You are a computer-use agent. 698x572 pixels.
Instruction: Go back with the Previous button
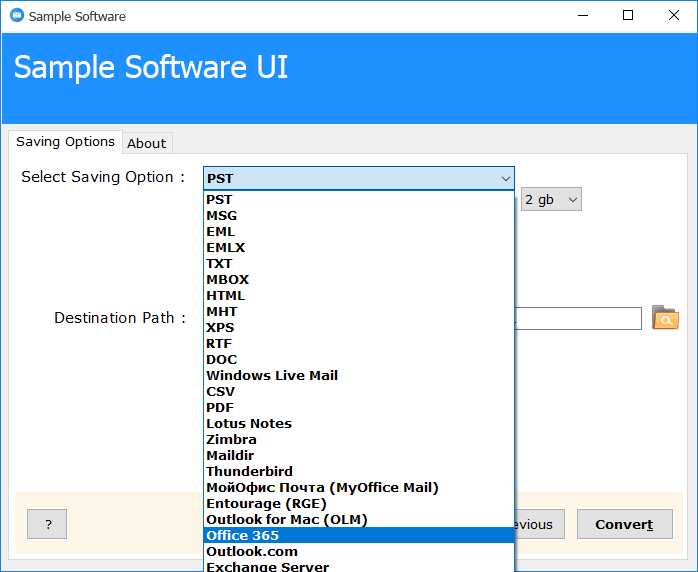tap(540, 524)
